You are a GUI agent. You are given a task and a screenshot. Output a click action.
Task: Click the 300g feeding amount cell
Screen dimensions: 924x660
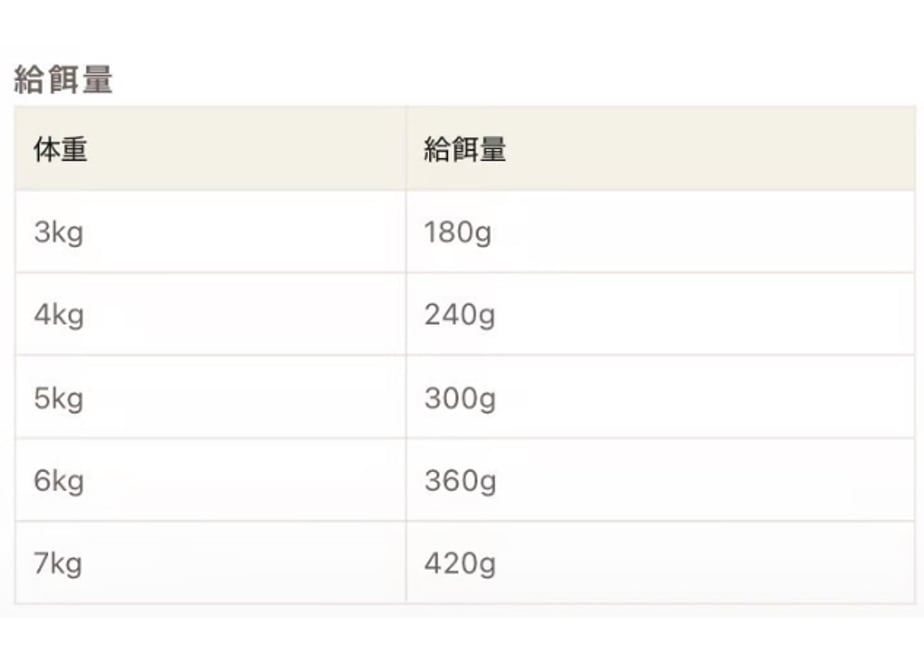coord(660,397)
